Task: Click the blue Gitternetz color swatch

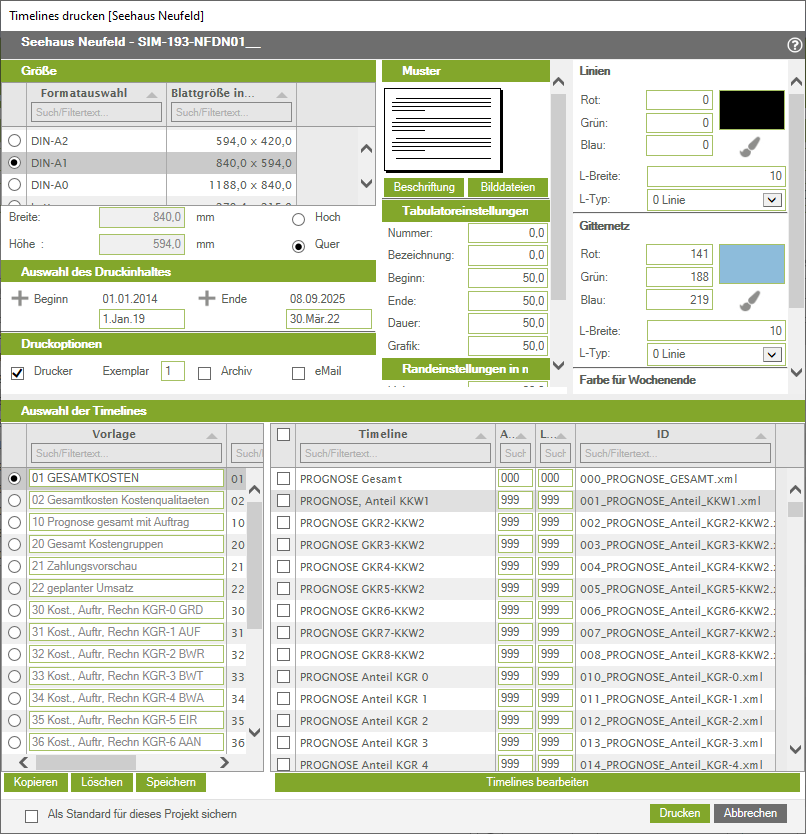Action: point(752,264)
